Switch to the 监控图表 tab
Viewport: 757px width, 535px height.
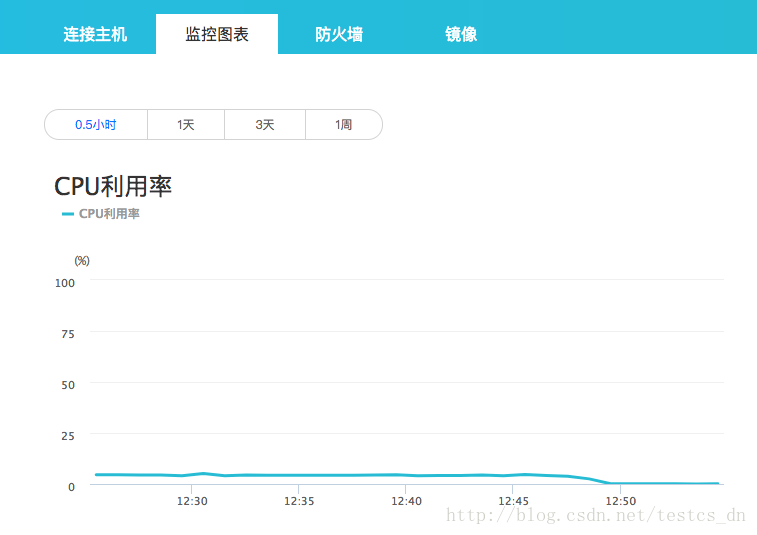(217, 34)
